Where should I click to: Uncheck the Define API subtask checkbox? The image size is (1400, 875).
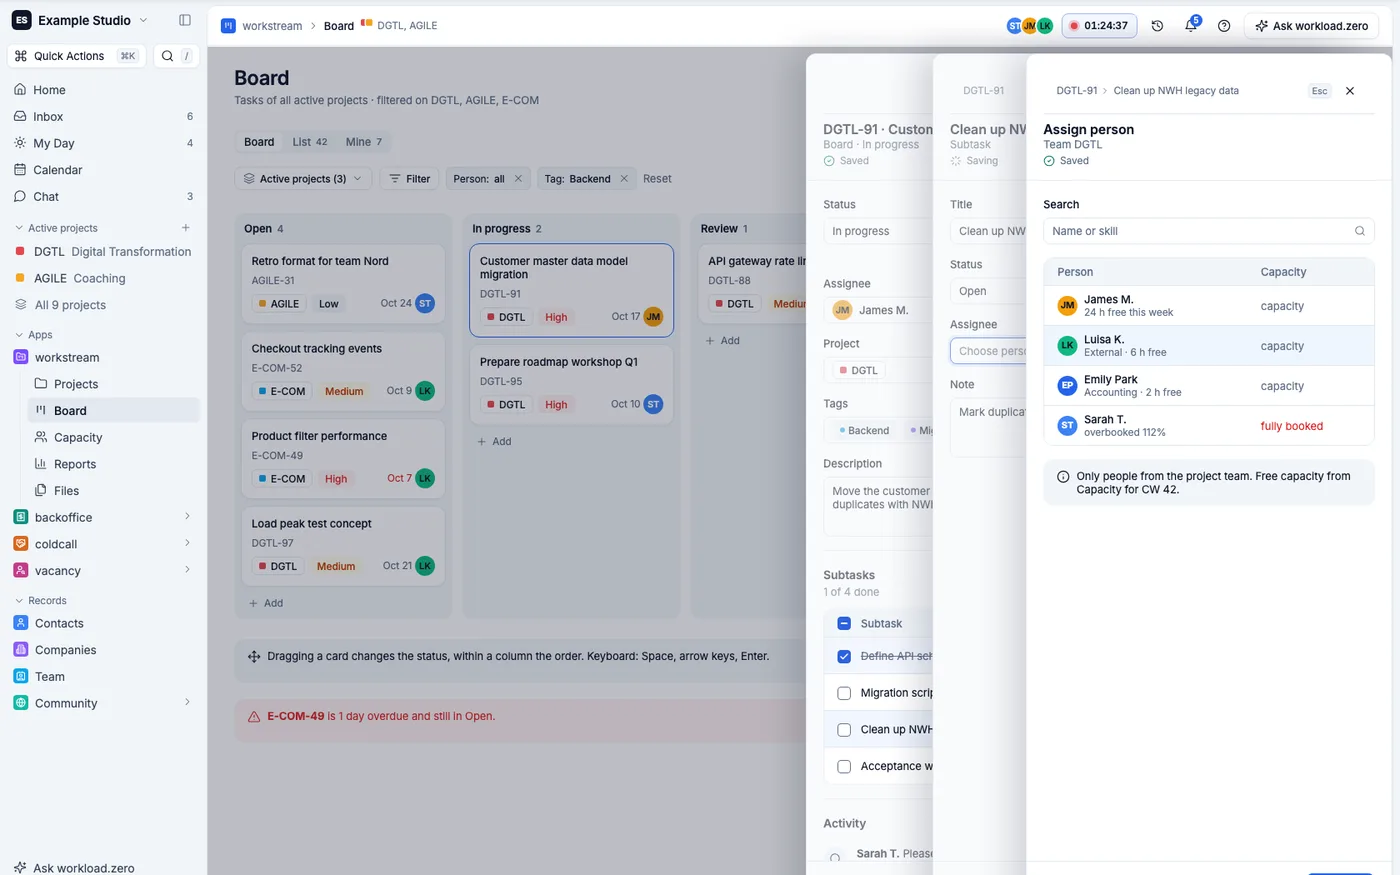844,657
